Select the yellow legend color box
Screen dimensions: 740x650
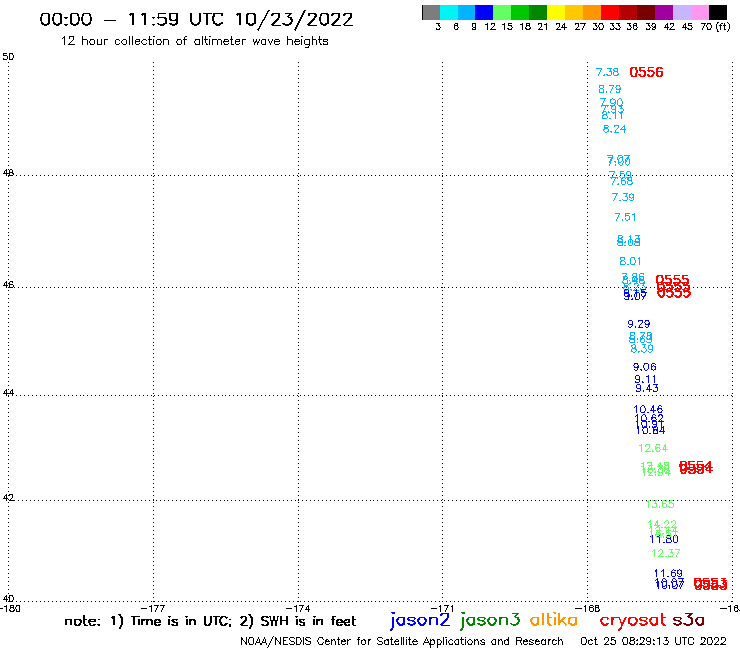click(556, 12)
